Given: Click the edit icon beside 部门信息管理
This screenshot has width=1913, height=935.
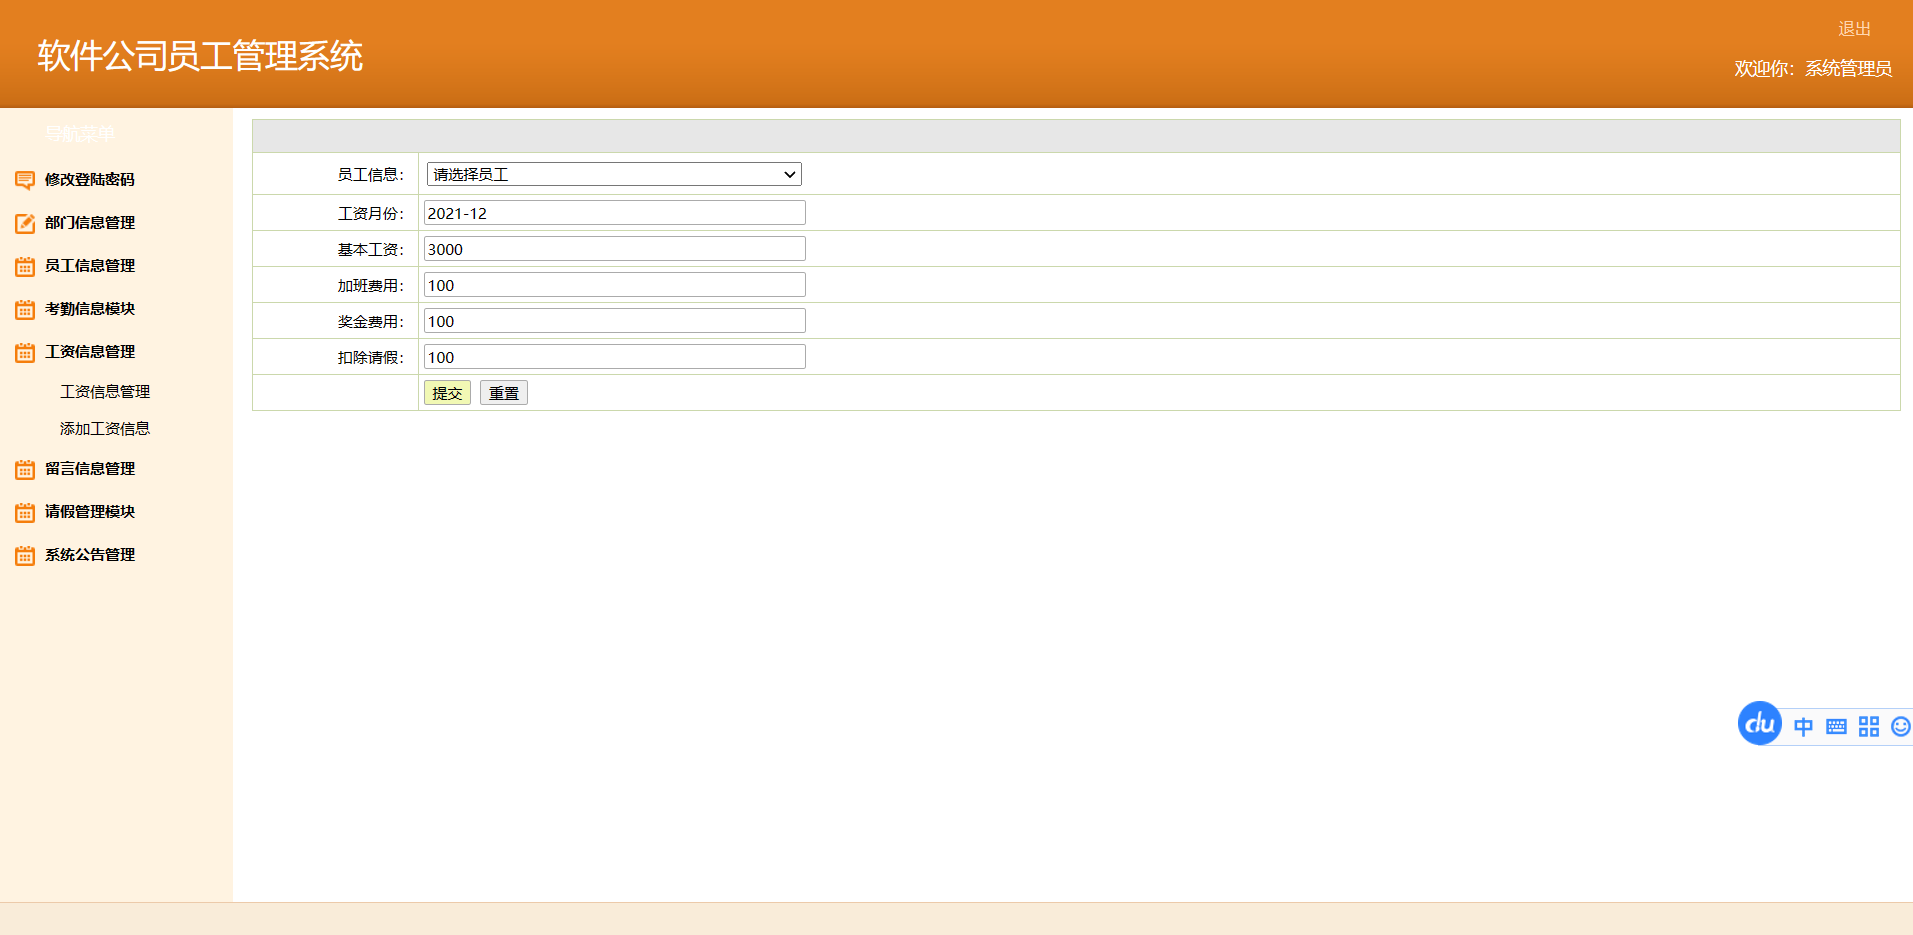Looking at the screenshot, I should tap(25, 223).
